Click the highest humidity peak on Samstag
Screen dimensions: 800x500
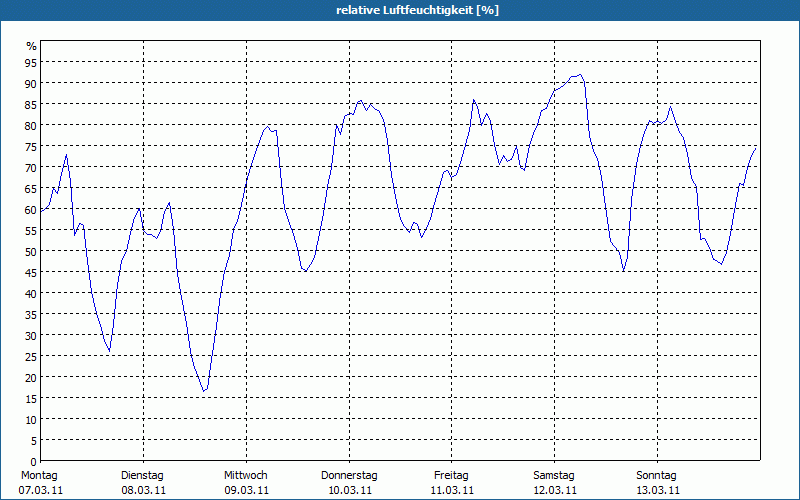tap(580, 75)
